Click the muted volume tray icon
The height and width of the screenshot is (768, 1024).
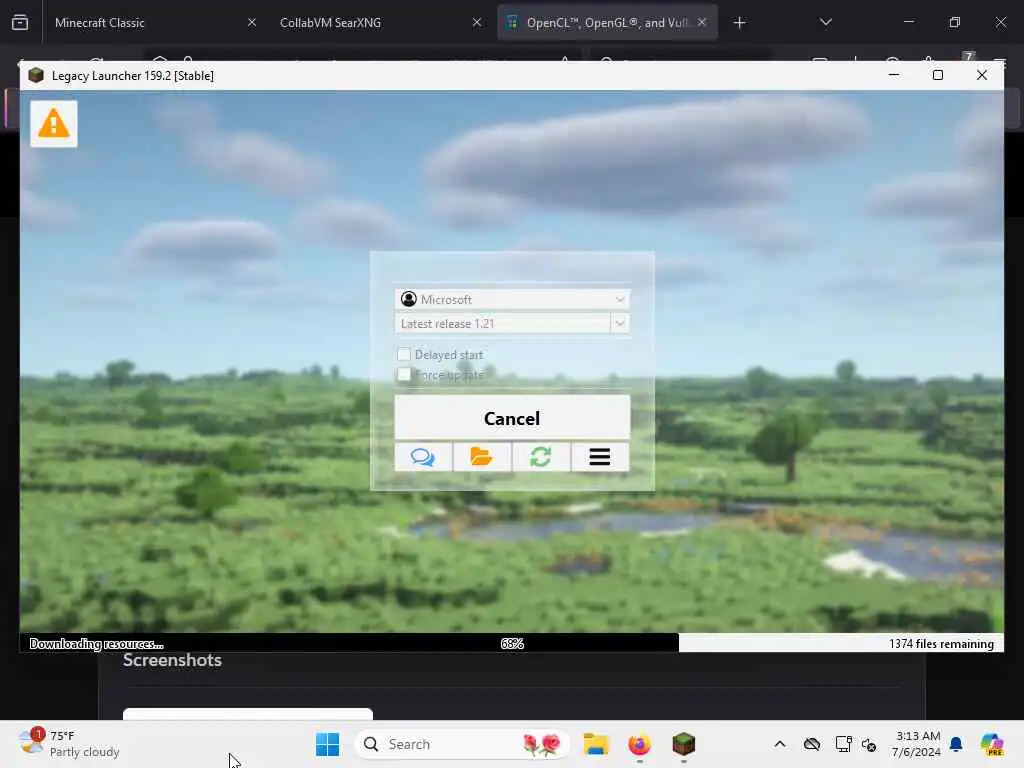pyautogui.click(x=869, y=744)
